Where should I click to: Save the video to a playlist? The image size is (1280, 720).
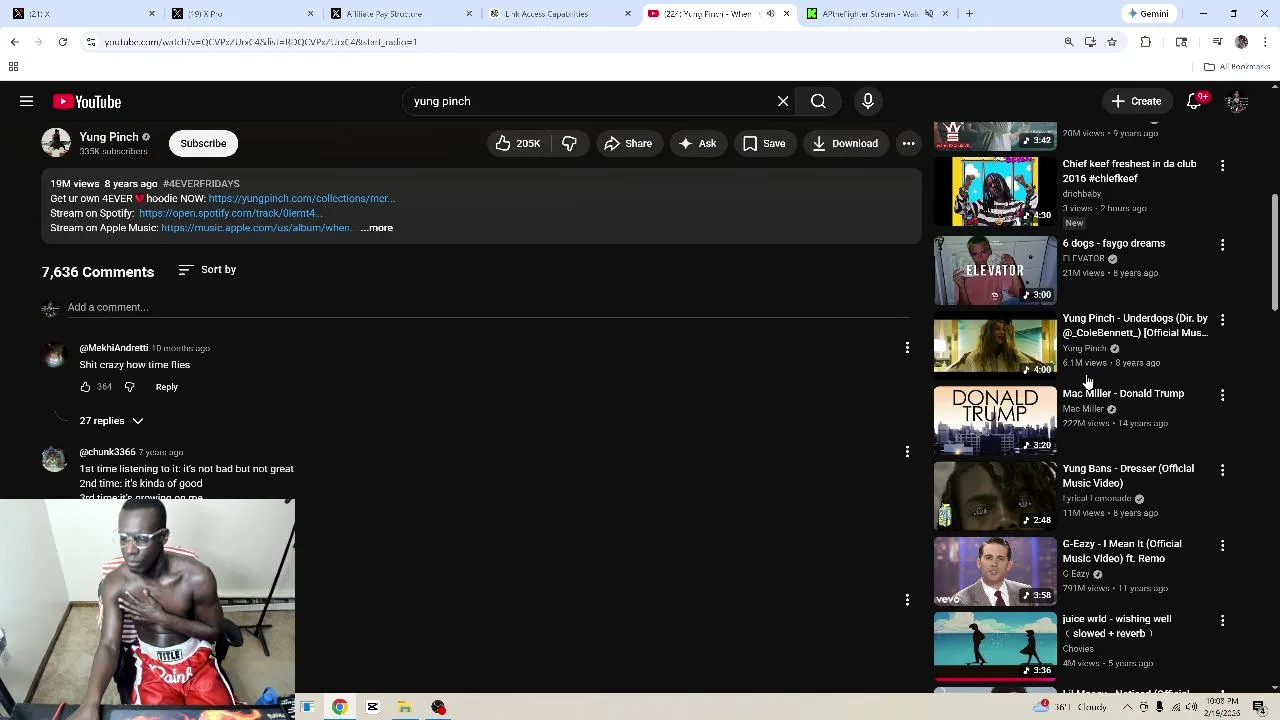click(764, 143)
